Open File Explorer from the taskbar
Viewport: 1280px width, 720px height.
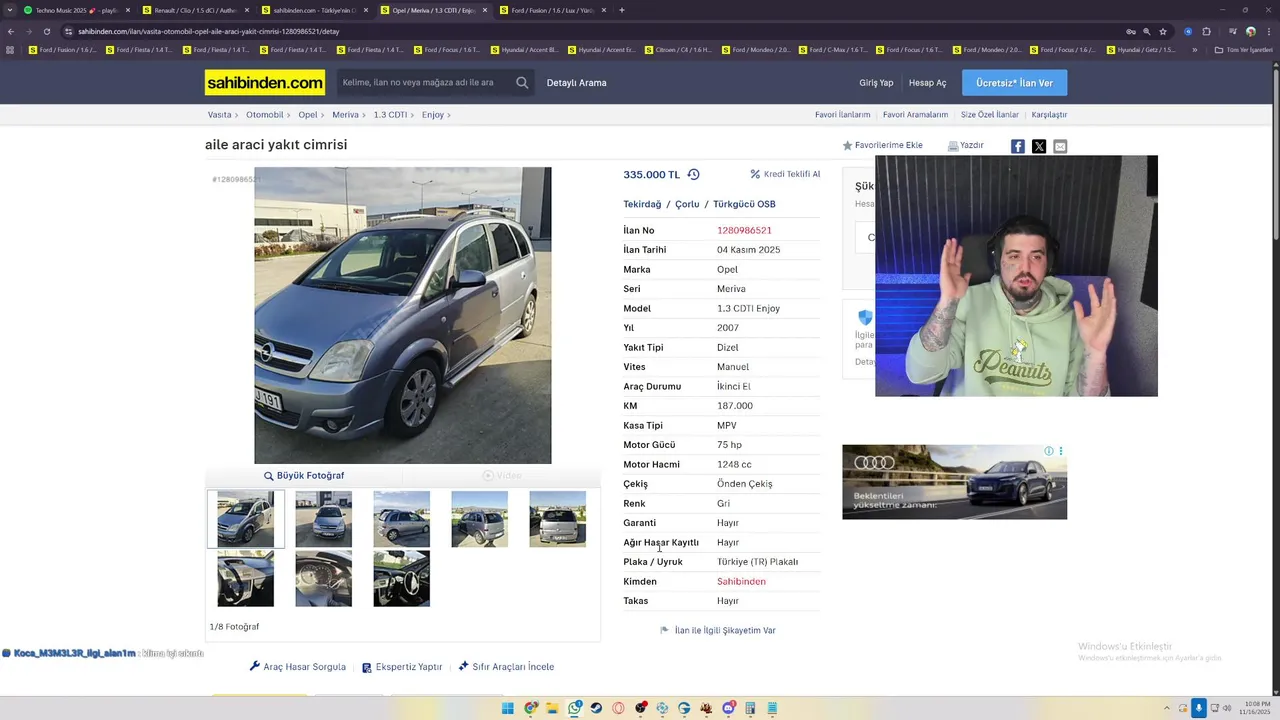553,708
